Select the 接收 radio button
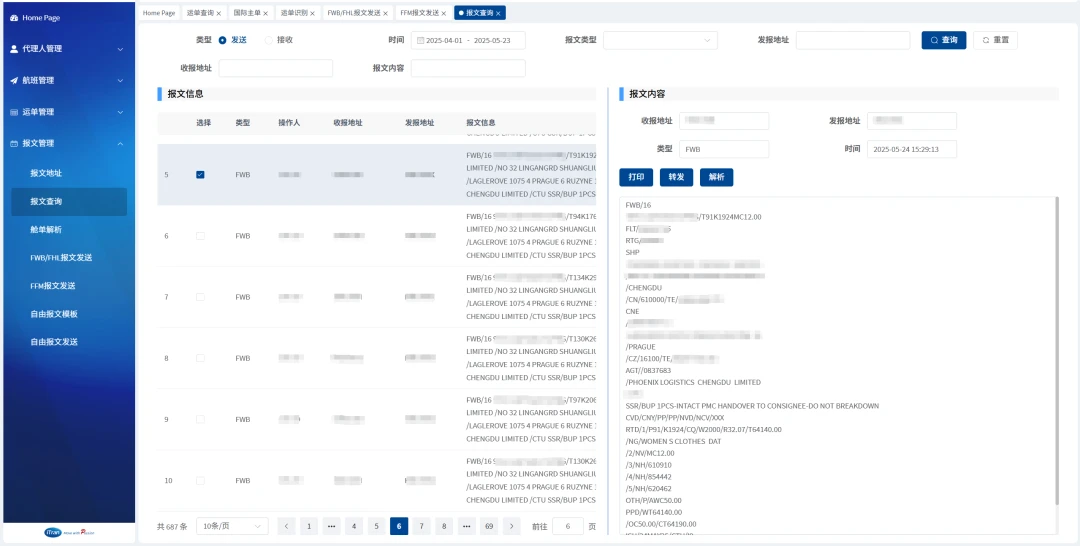Image resolution: width=1080 pixels, height=546 pixels. 269,41
